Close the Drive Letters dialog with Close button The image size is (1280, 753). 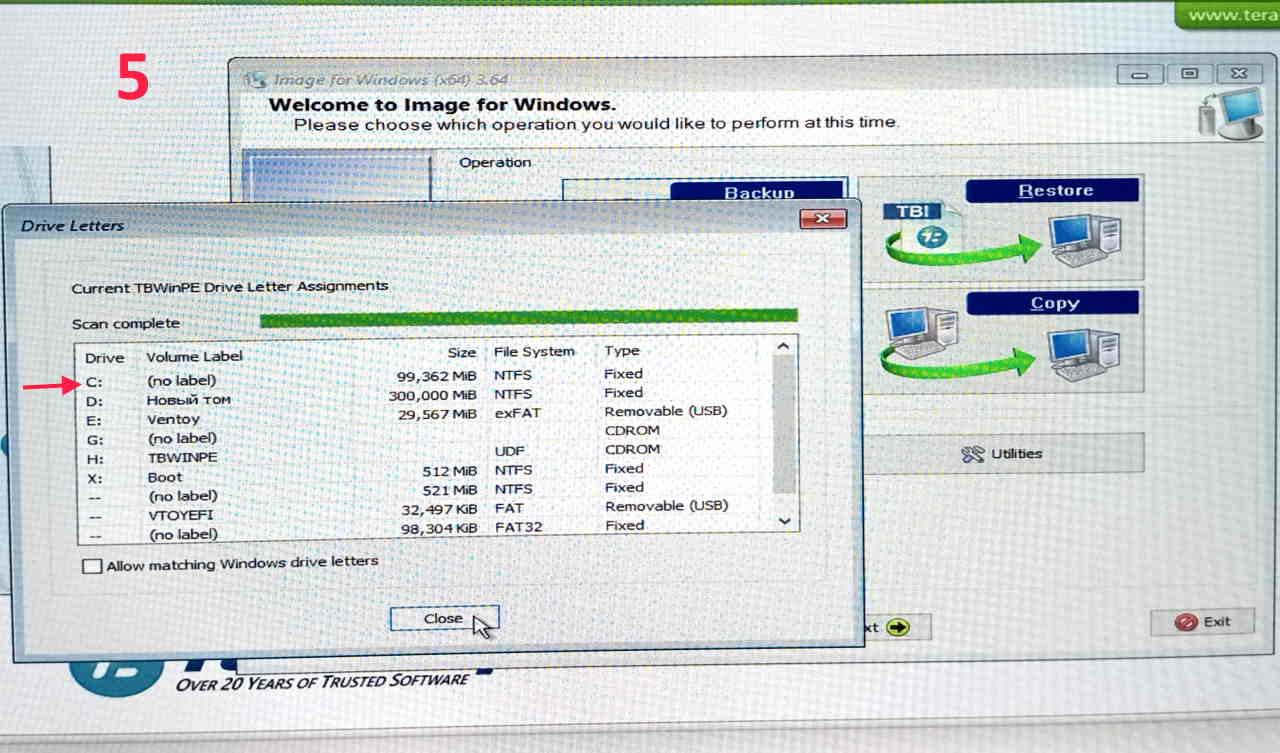tap(444, 619)
